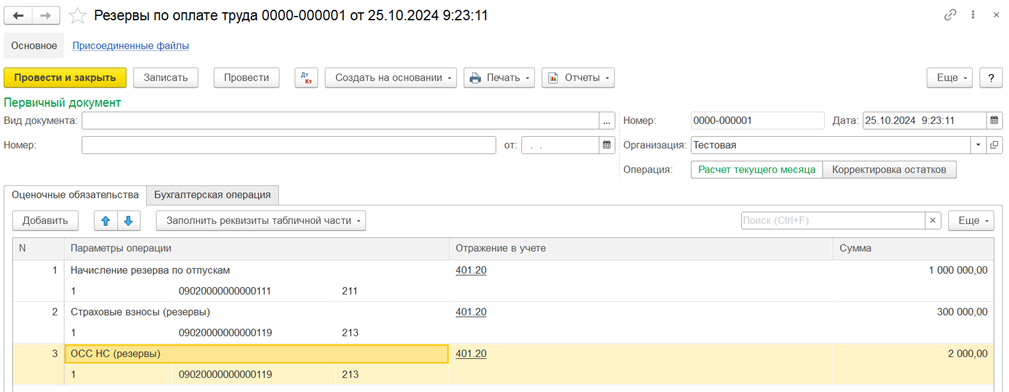This screenshot has height=392, width=1009.
Task: Open calendar for the Дата field
Action: (x=994, y=120)
